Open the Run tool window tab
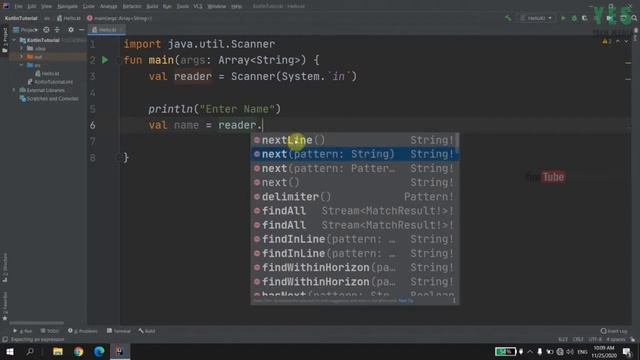This screenshot has width=640, height=360. point(22,331)
